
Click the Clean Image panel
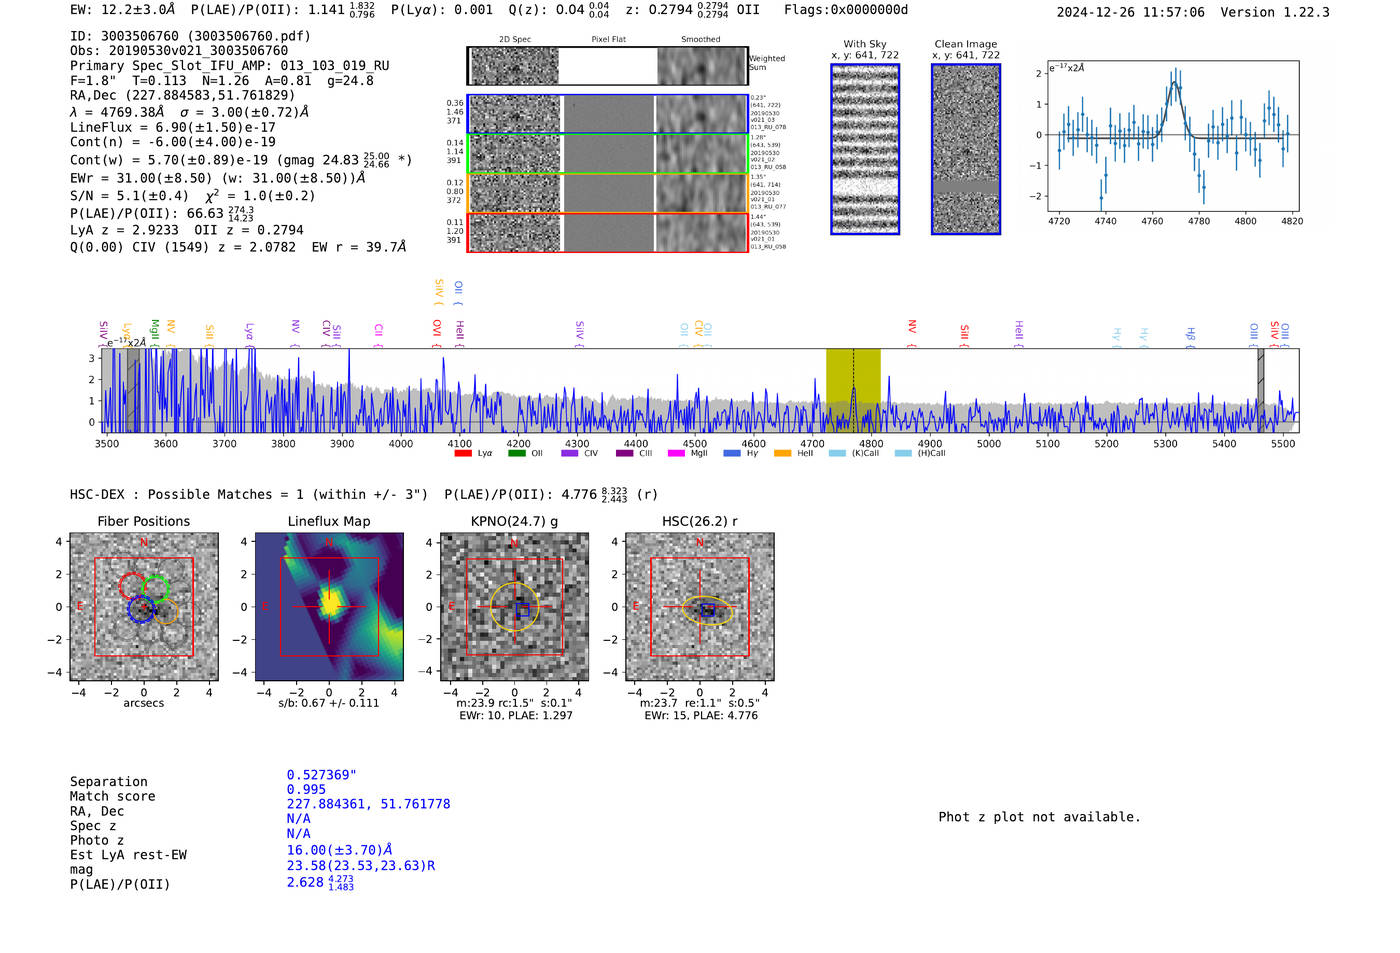point(966,149)
